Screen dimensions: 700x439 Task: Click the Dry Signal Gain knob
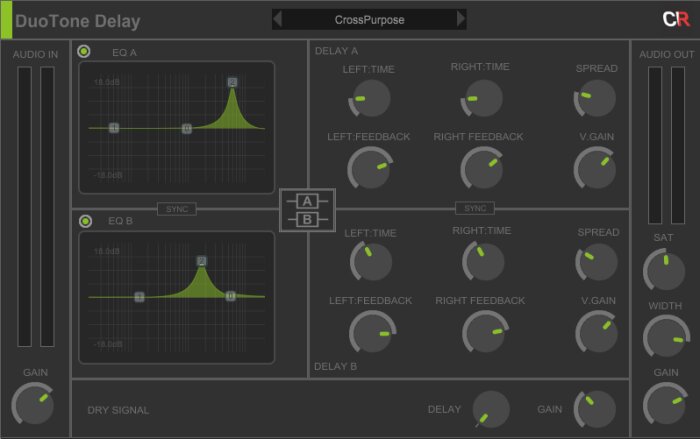[x=595, y=409]
